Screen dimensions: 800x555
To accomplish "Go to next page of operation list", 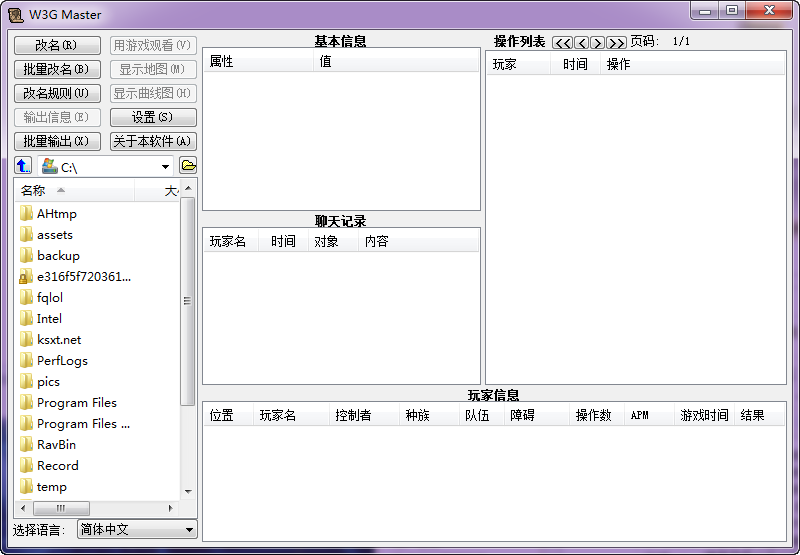I will 597,42.
